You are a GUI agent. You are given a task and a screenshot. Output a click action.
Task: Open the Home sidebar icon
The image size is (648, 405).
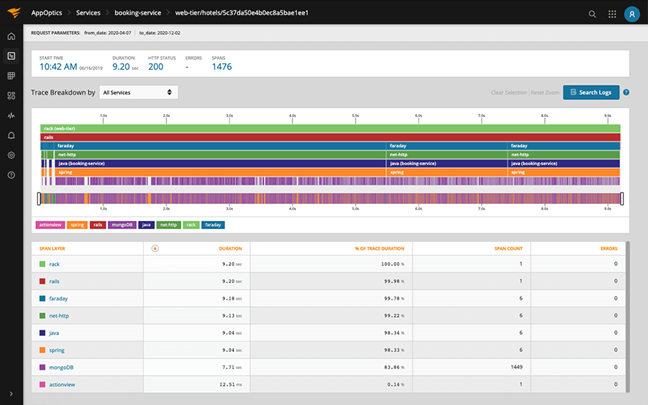11,36
